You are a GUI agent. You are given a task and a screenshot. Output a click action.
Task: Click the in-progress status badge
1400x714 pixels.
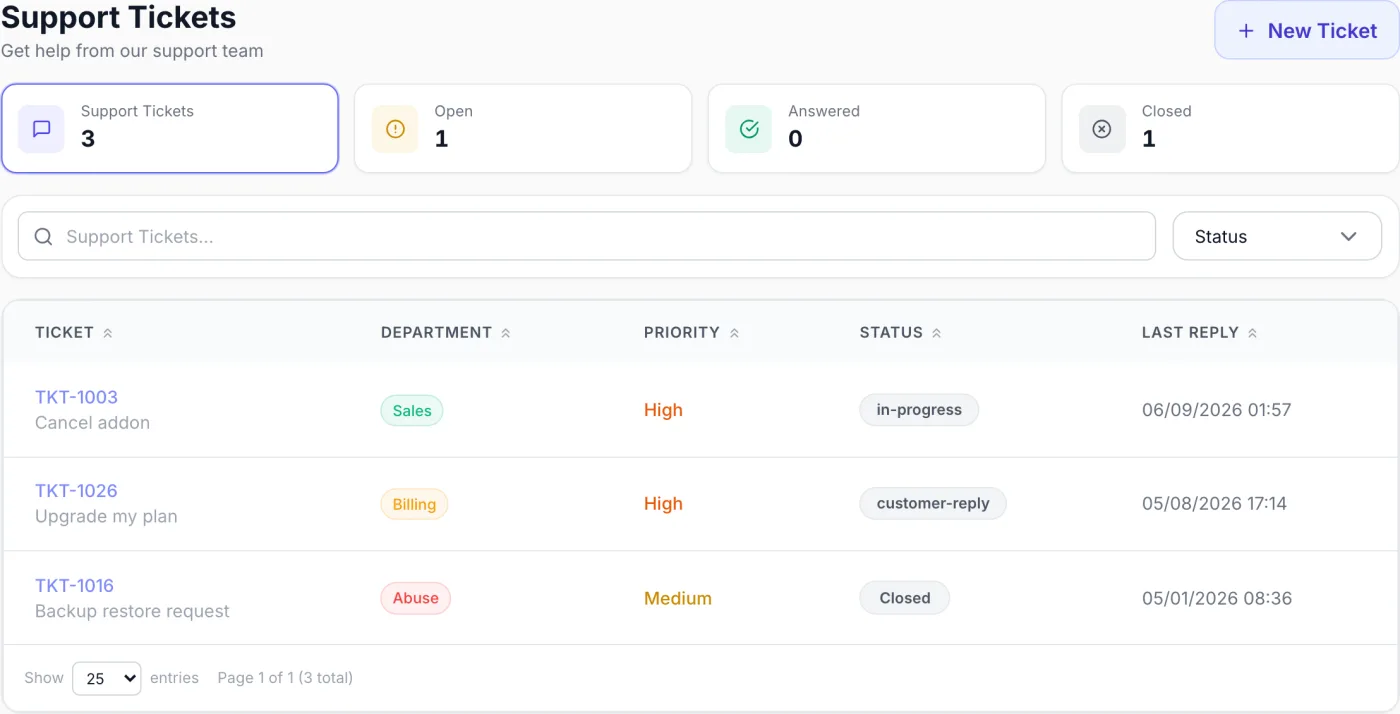point(919,410)
